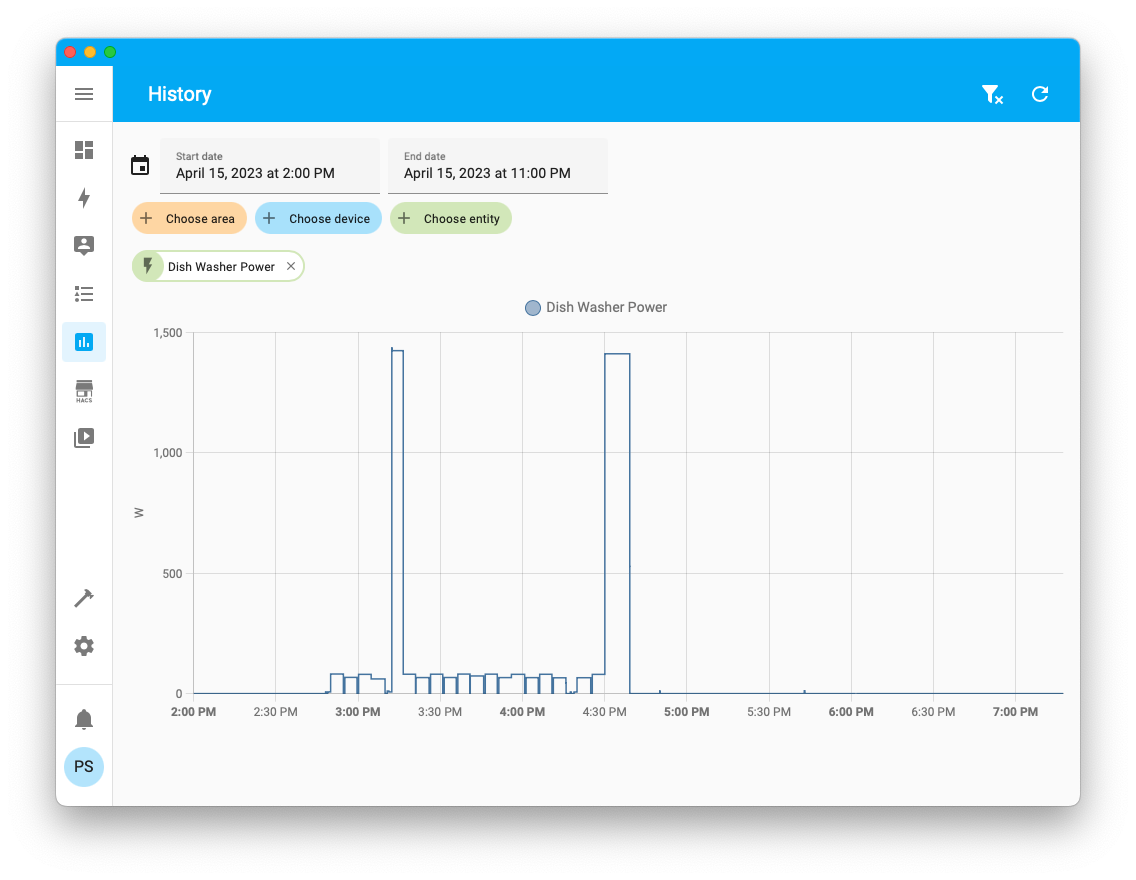
Task: Click the Start date field
Action: [x=270, y=167]
